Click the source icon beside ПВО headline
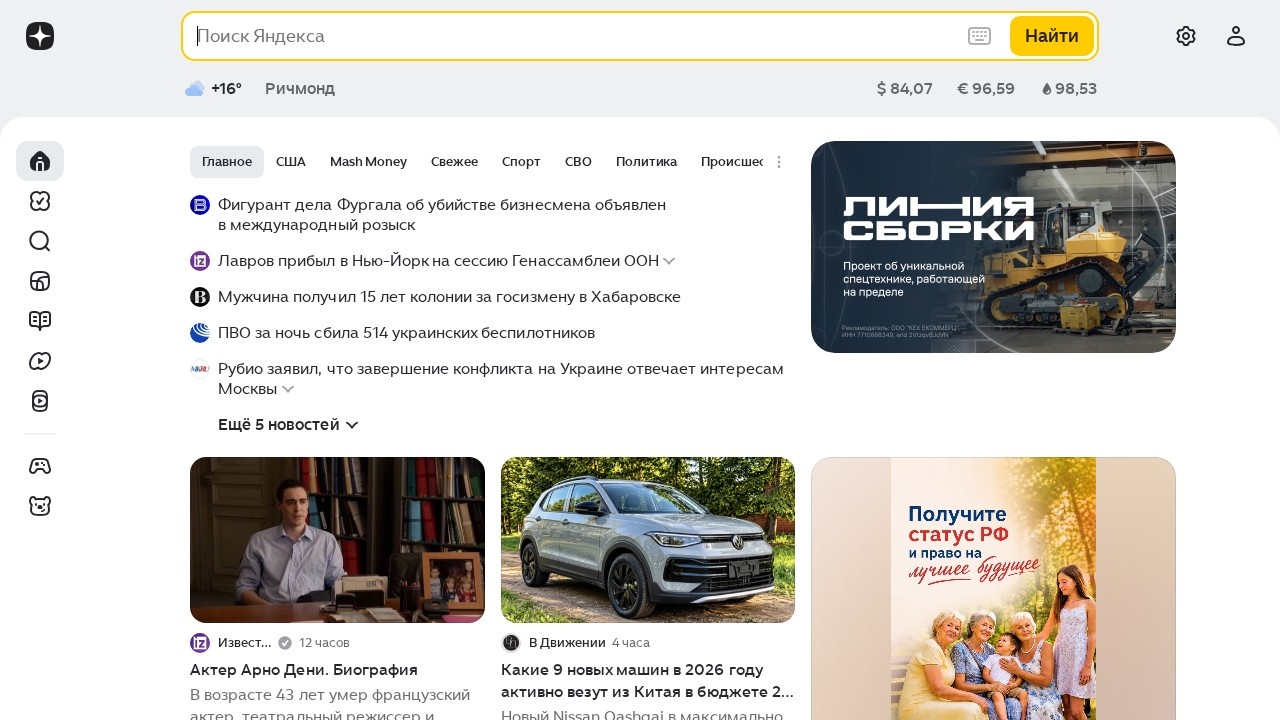This screenshot has height=720, width=1280. click(200, 333)
